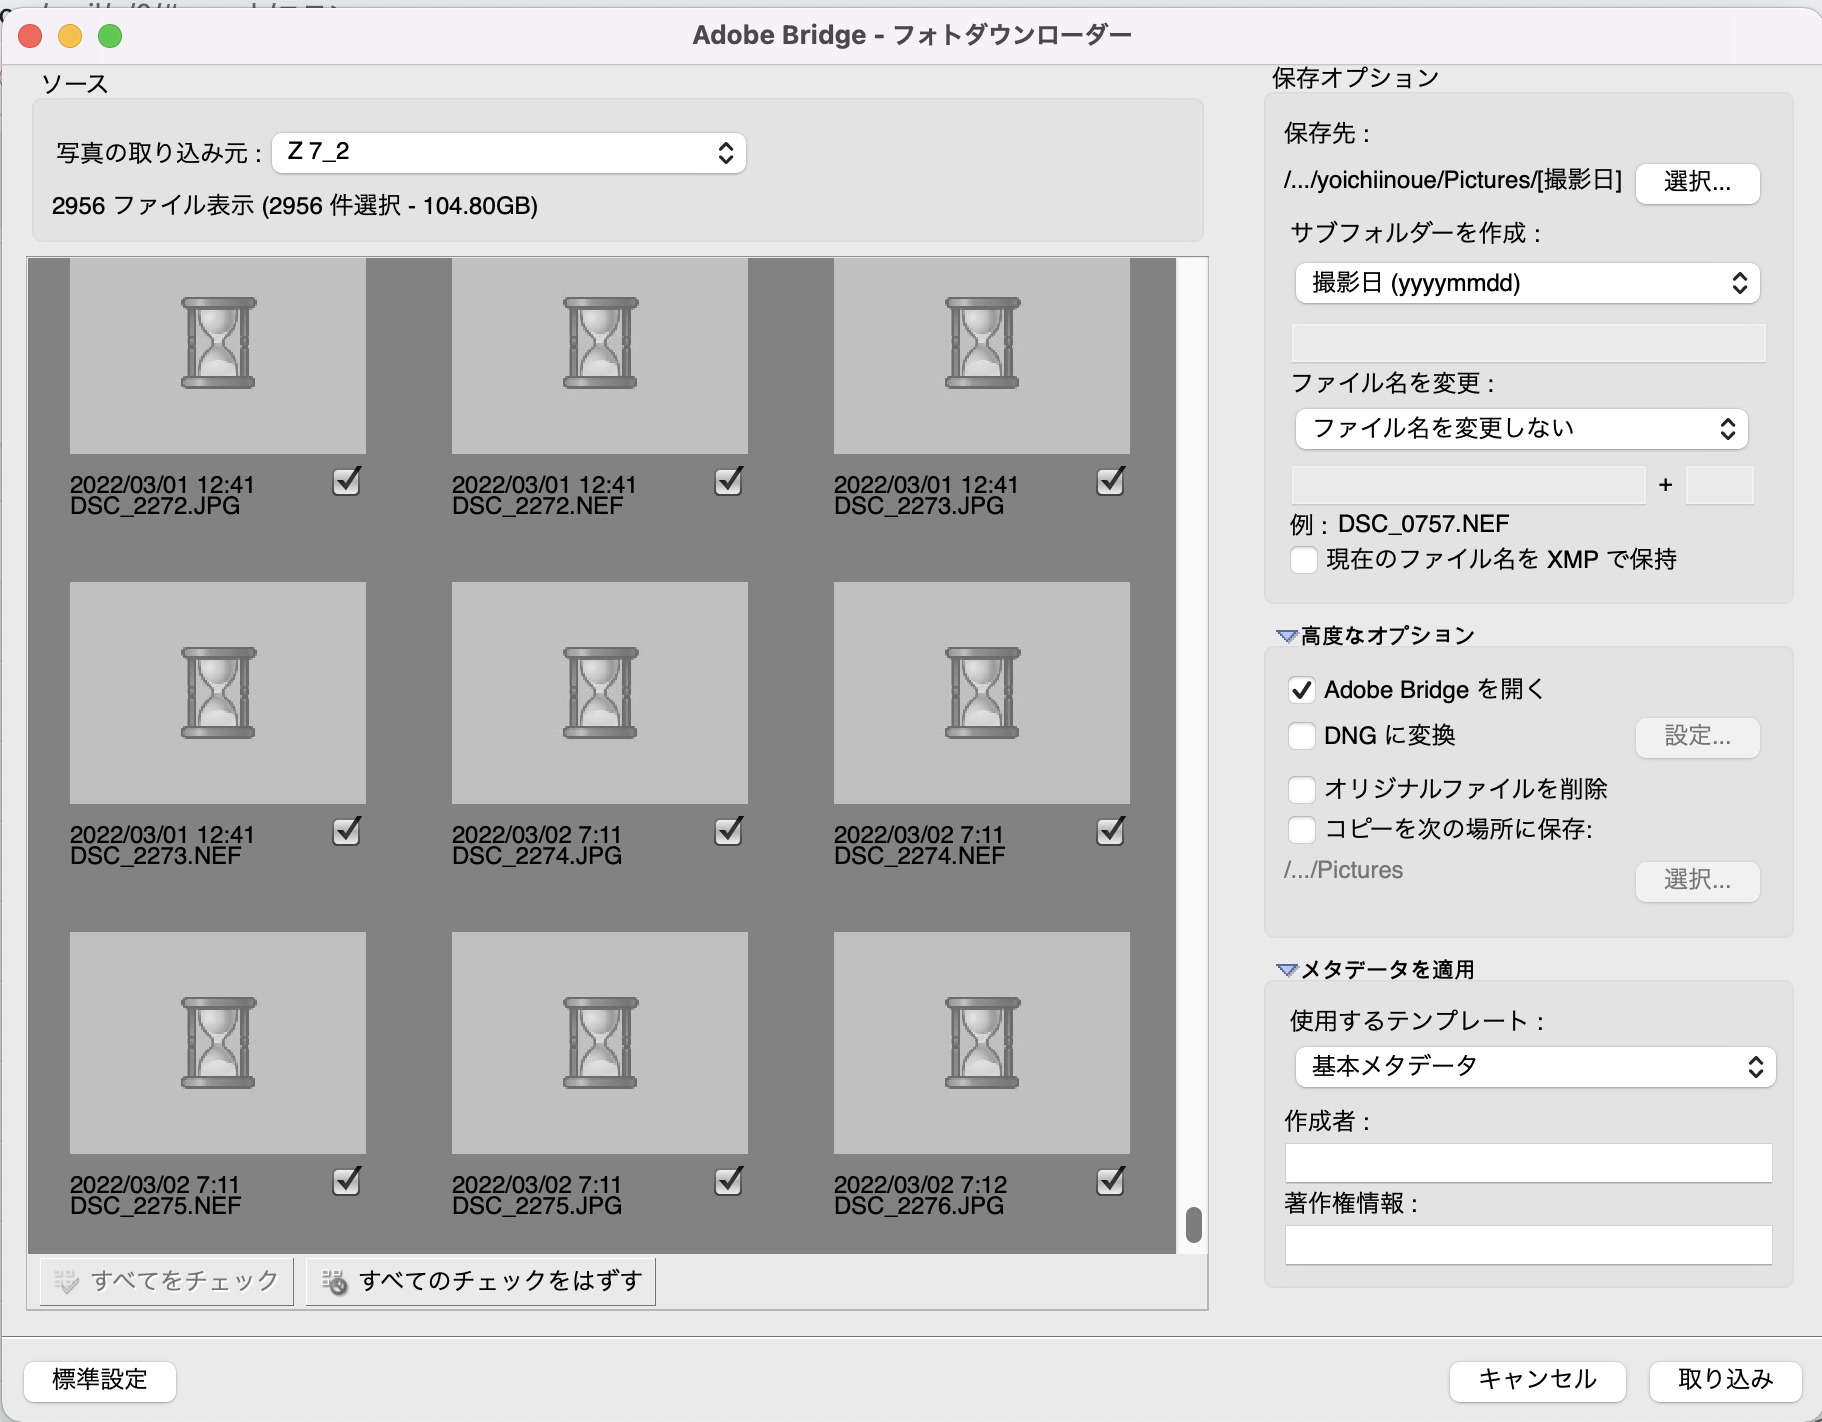Open the ファイル名を変更 dropdown
The image size is (1822, 1422).
coord(1521,429)
